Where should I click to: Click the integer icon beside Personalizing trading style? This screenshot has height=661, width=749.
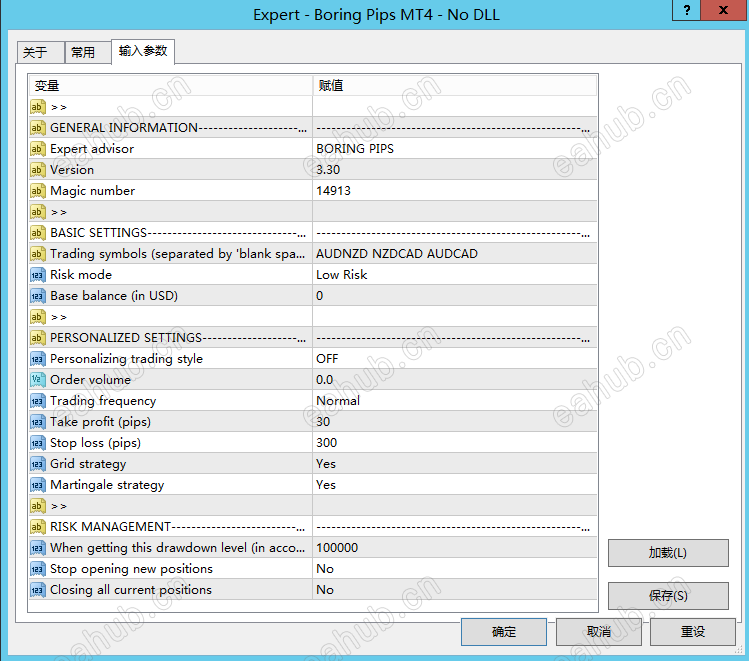(38, 359)
